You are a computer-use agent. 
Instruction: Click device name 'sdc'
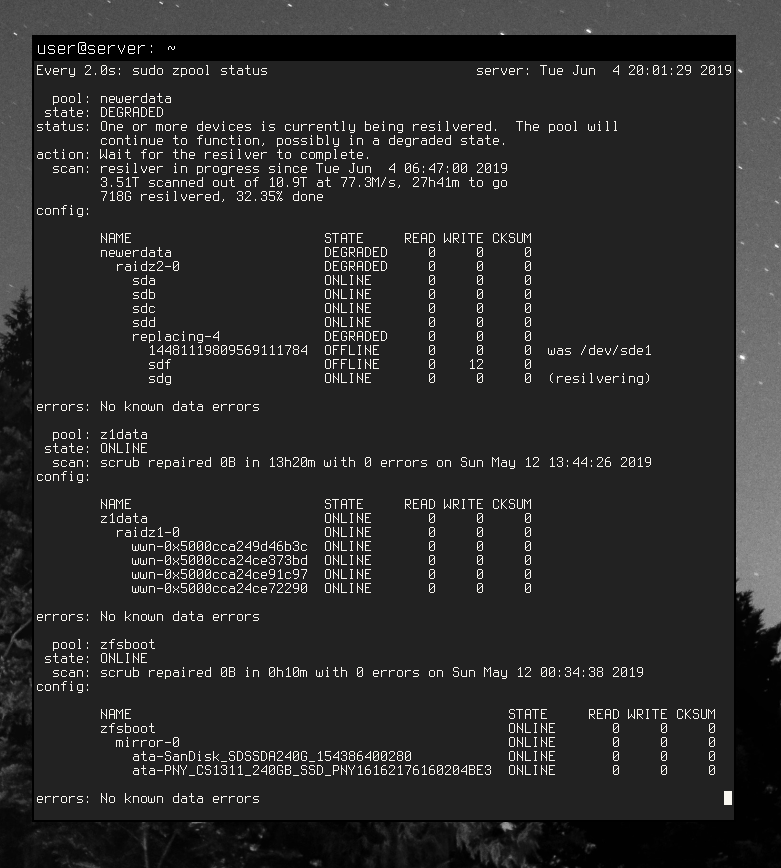(144, 308)
